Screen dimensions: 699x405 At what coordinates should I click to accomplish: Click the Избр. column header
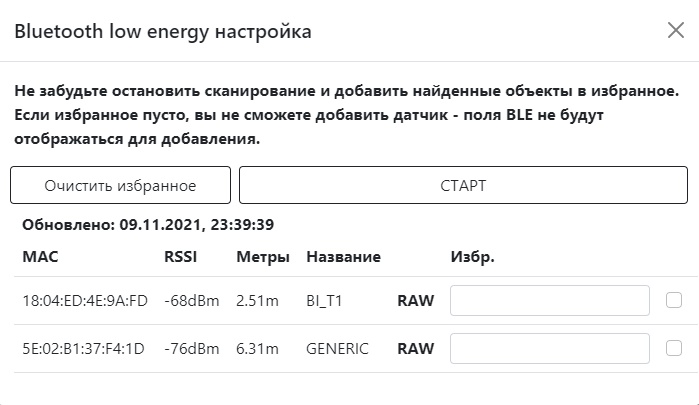[472, 257]
